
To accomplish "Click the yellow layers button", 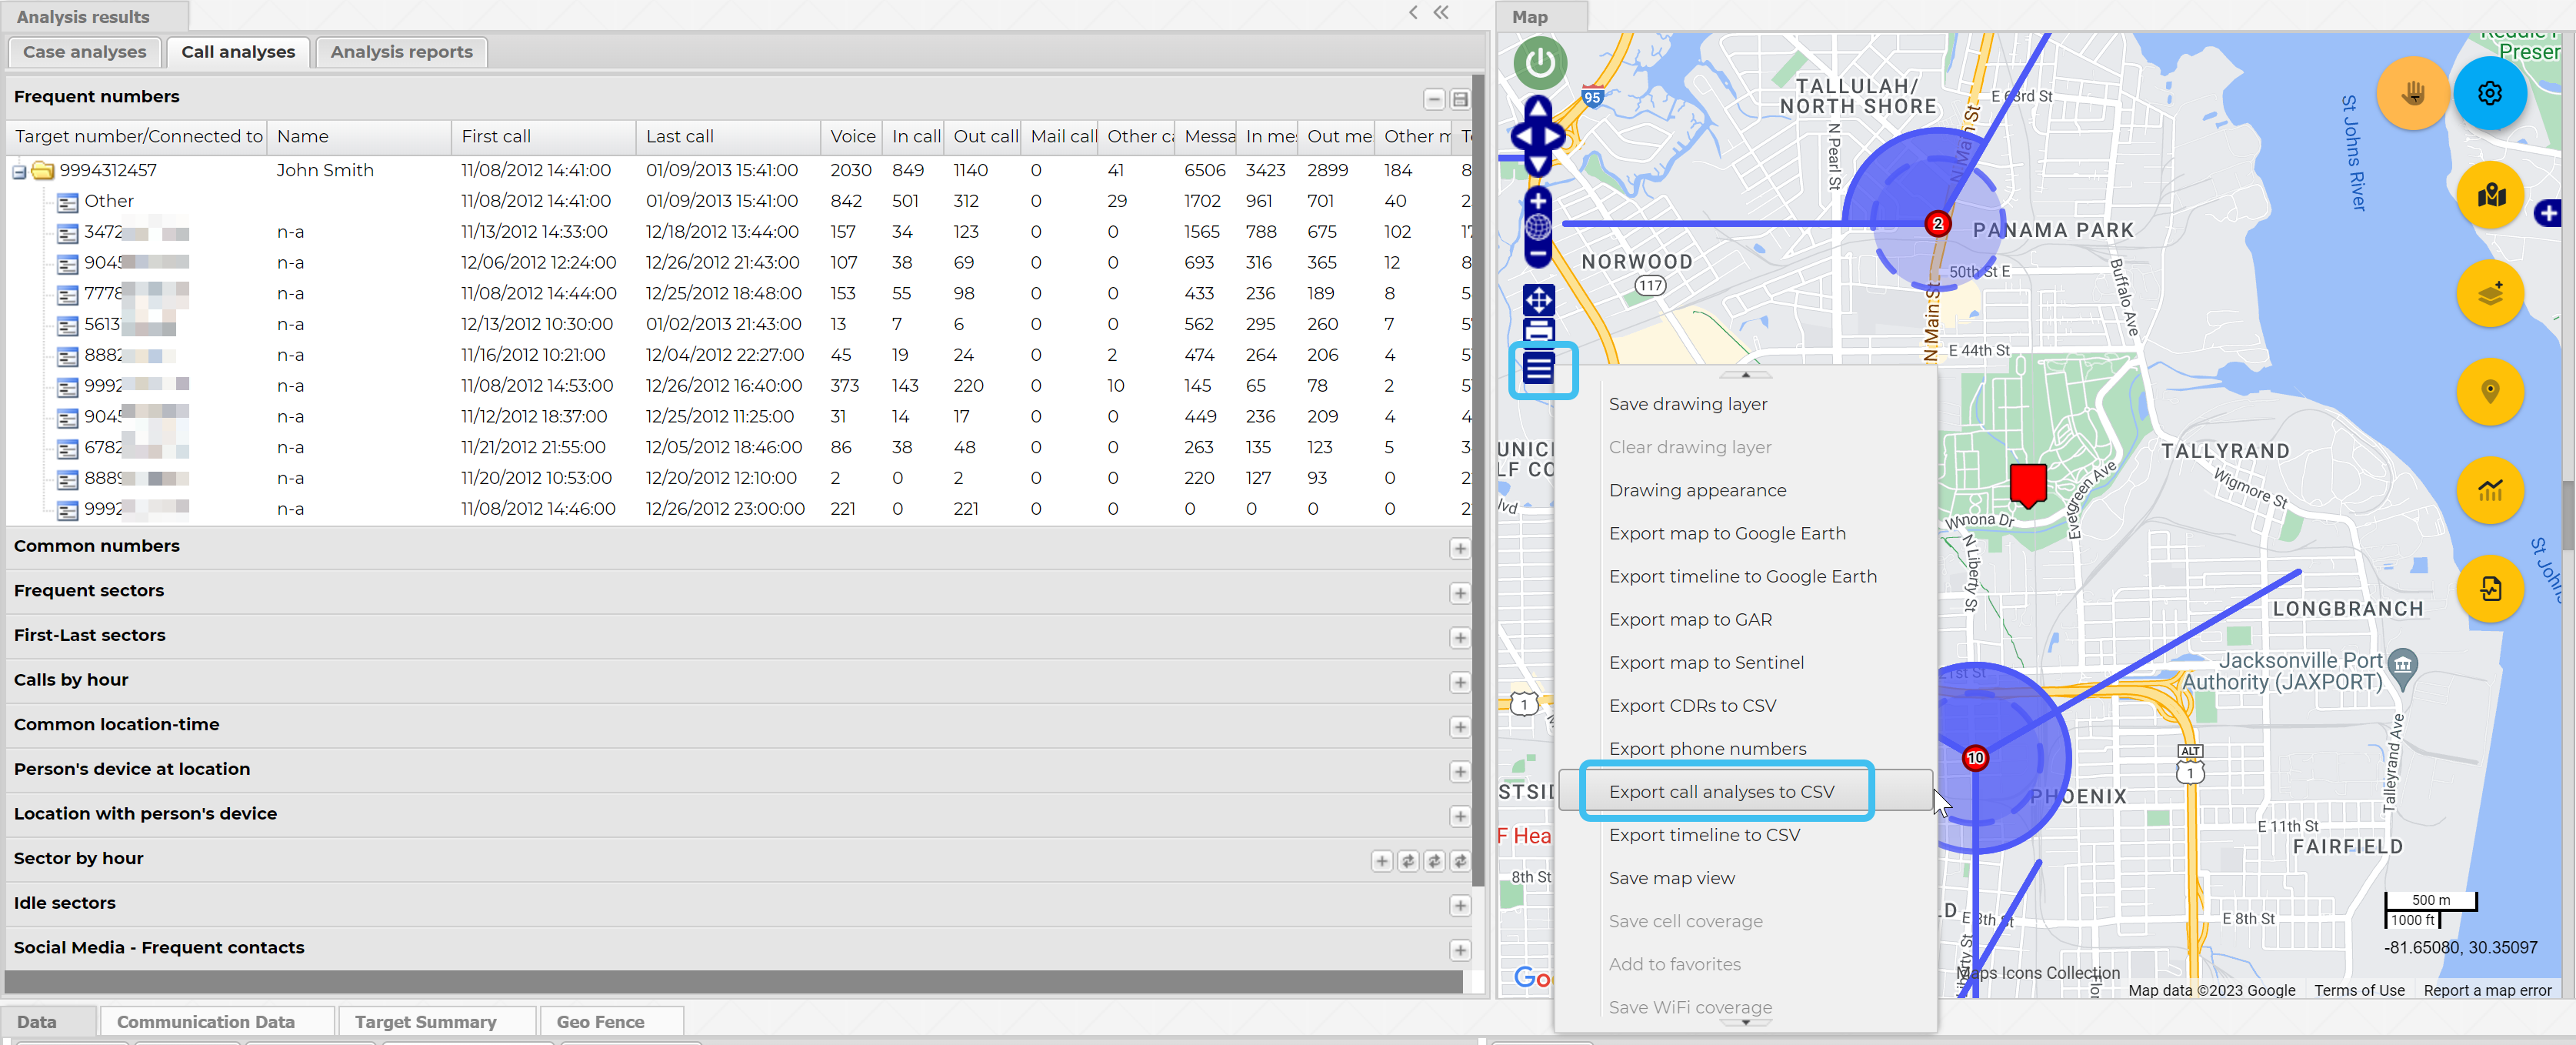I will (x=2489, y=293).
